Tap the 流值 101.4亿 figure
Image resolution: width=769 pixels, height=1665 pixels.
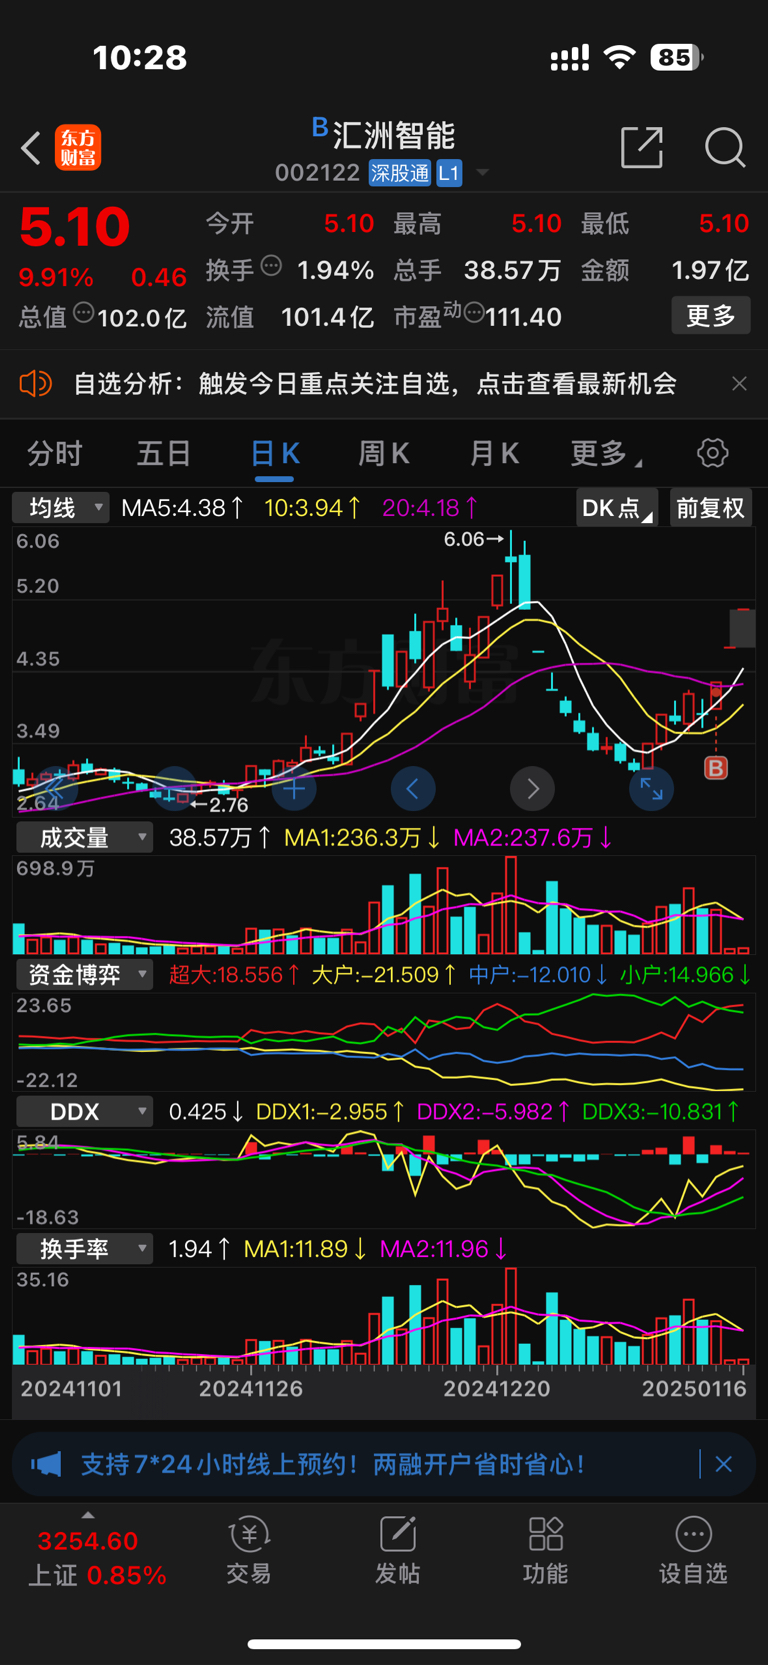289,317
